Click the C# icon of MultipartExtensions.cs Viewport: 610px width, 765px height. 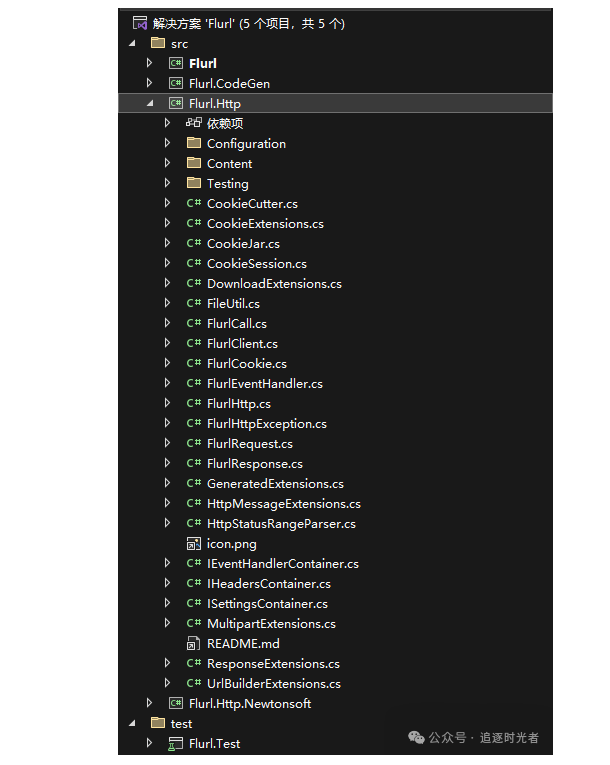pos(194,623)
